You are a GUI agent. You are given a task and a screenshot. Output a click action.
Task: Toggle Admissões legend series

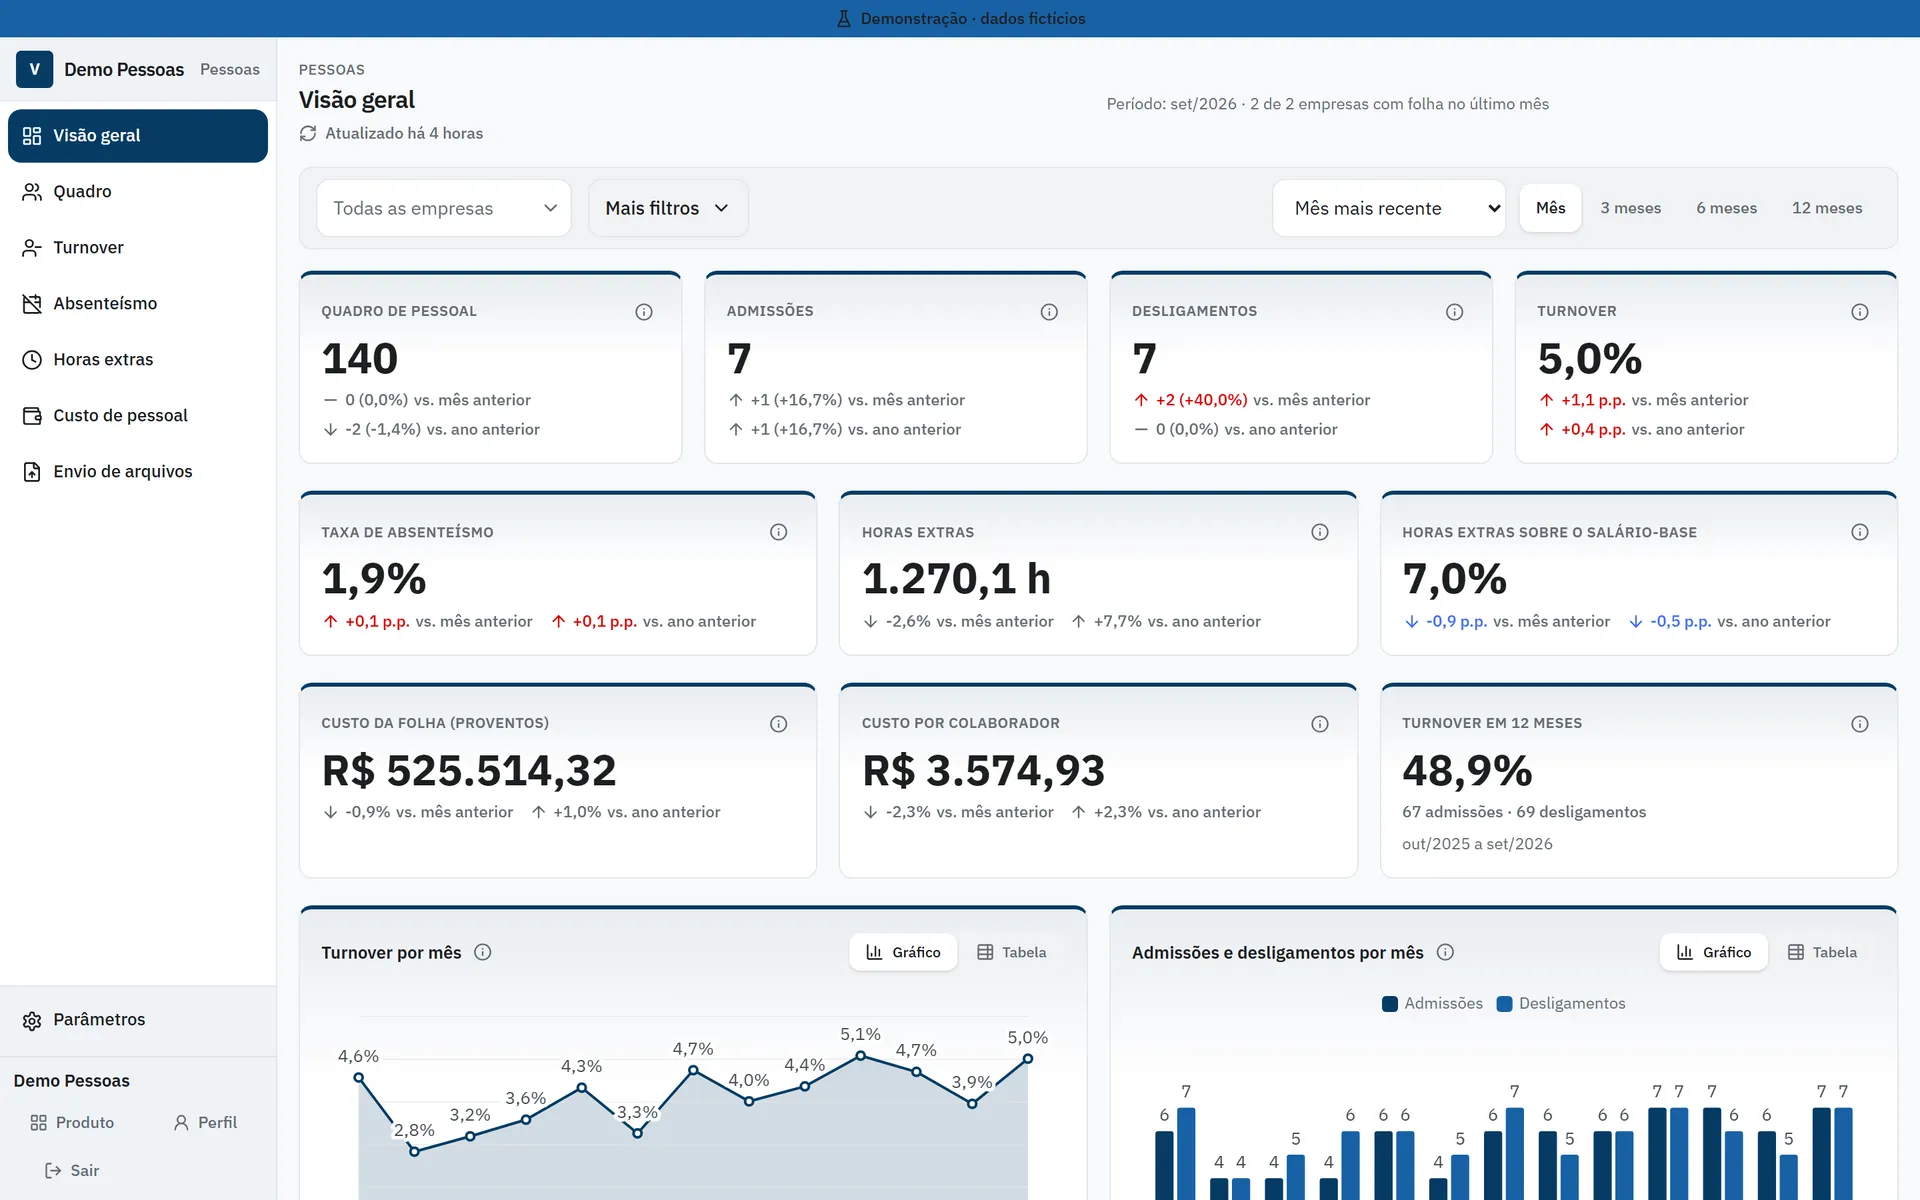tap(1432, 1003)
